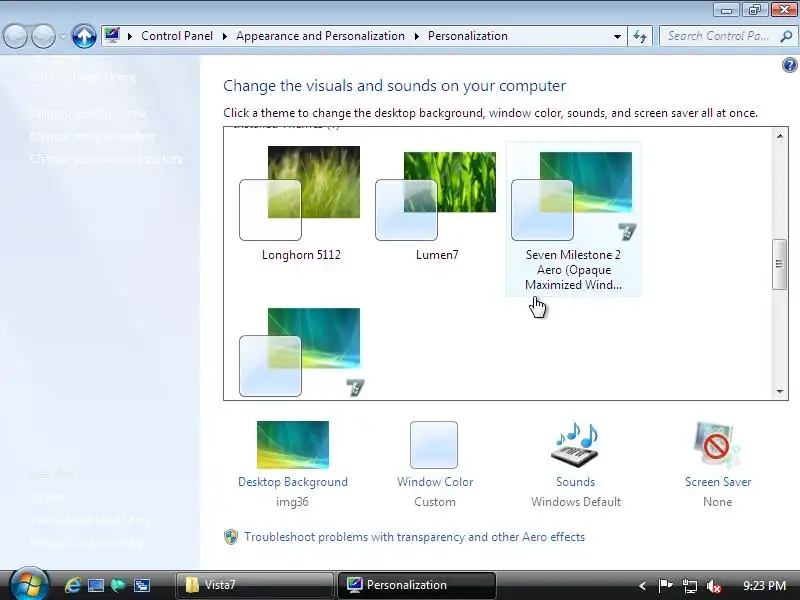Launch Internet Explorer from Quick Launch
The width and height of the screenshot is (800, 600).
[73, 585]
